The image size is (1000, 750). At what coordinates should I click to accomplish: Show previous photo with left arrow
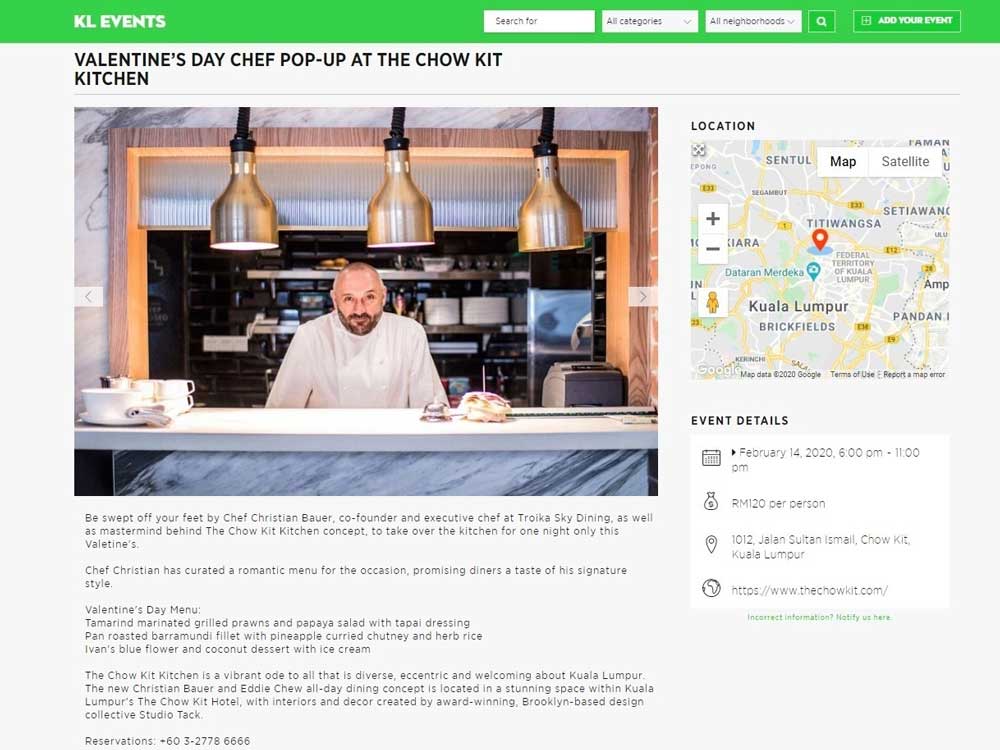(x=89, y=297)
